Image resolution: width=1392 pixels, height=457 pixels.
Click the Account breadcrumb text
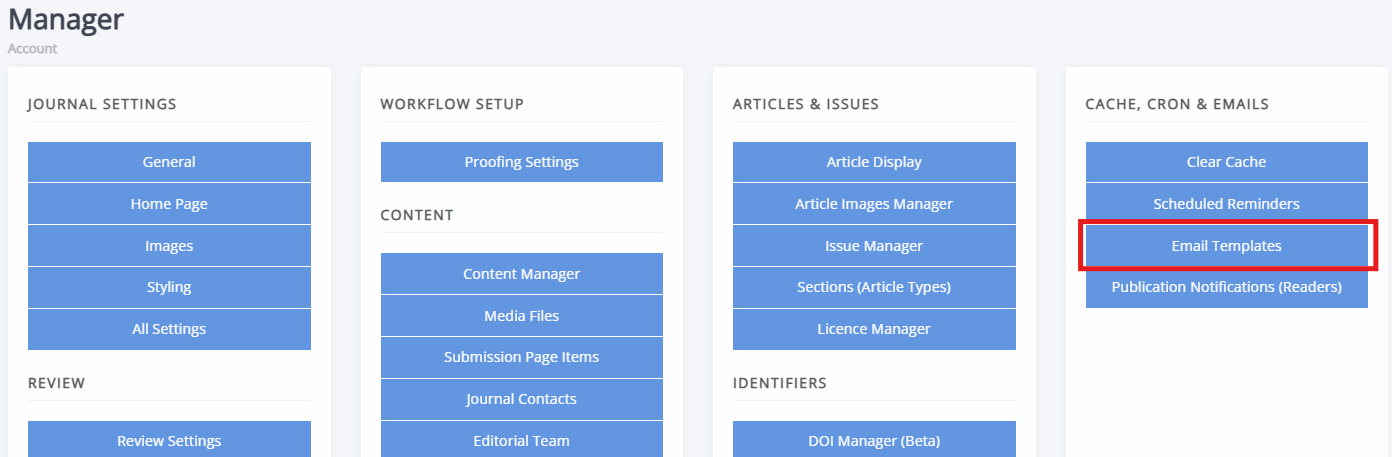click(x=33, y=48)
